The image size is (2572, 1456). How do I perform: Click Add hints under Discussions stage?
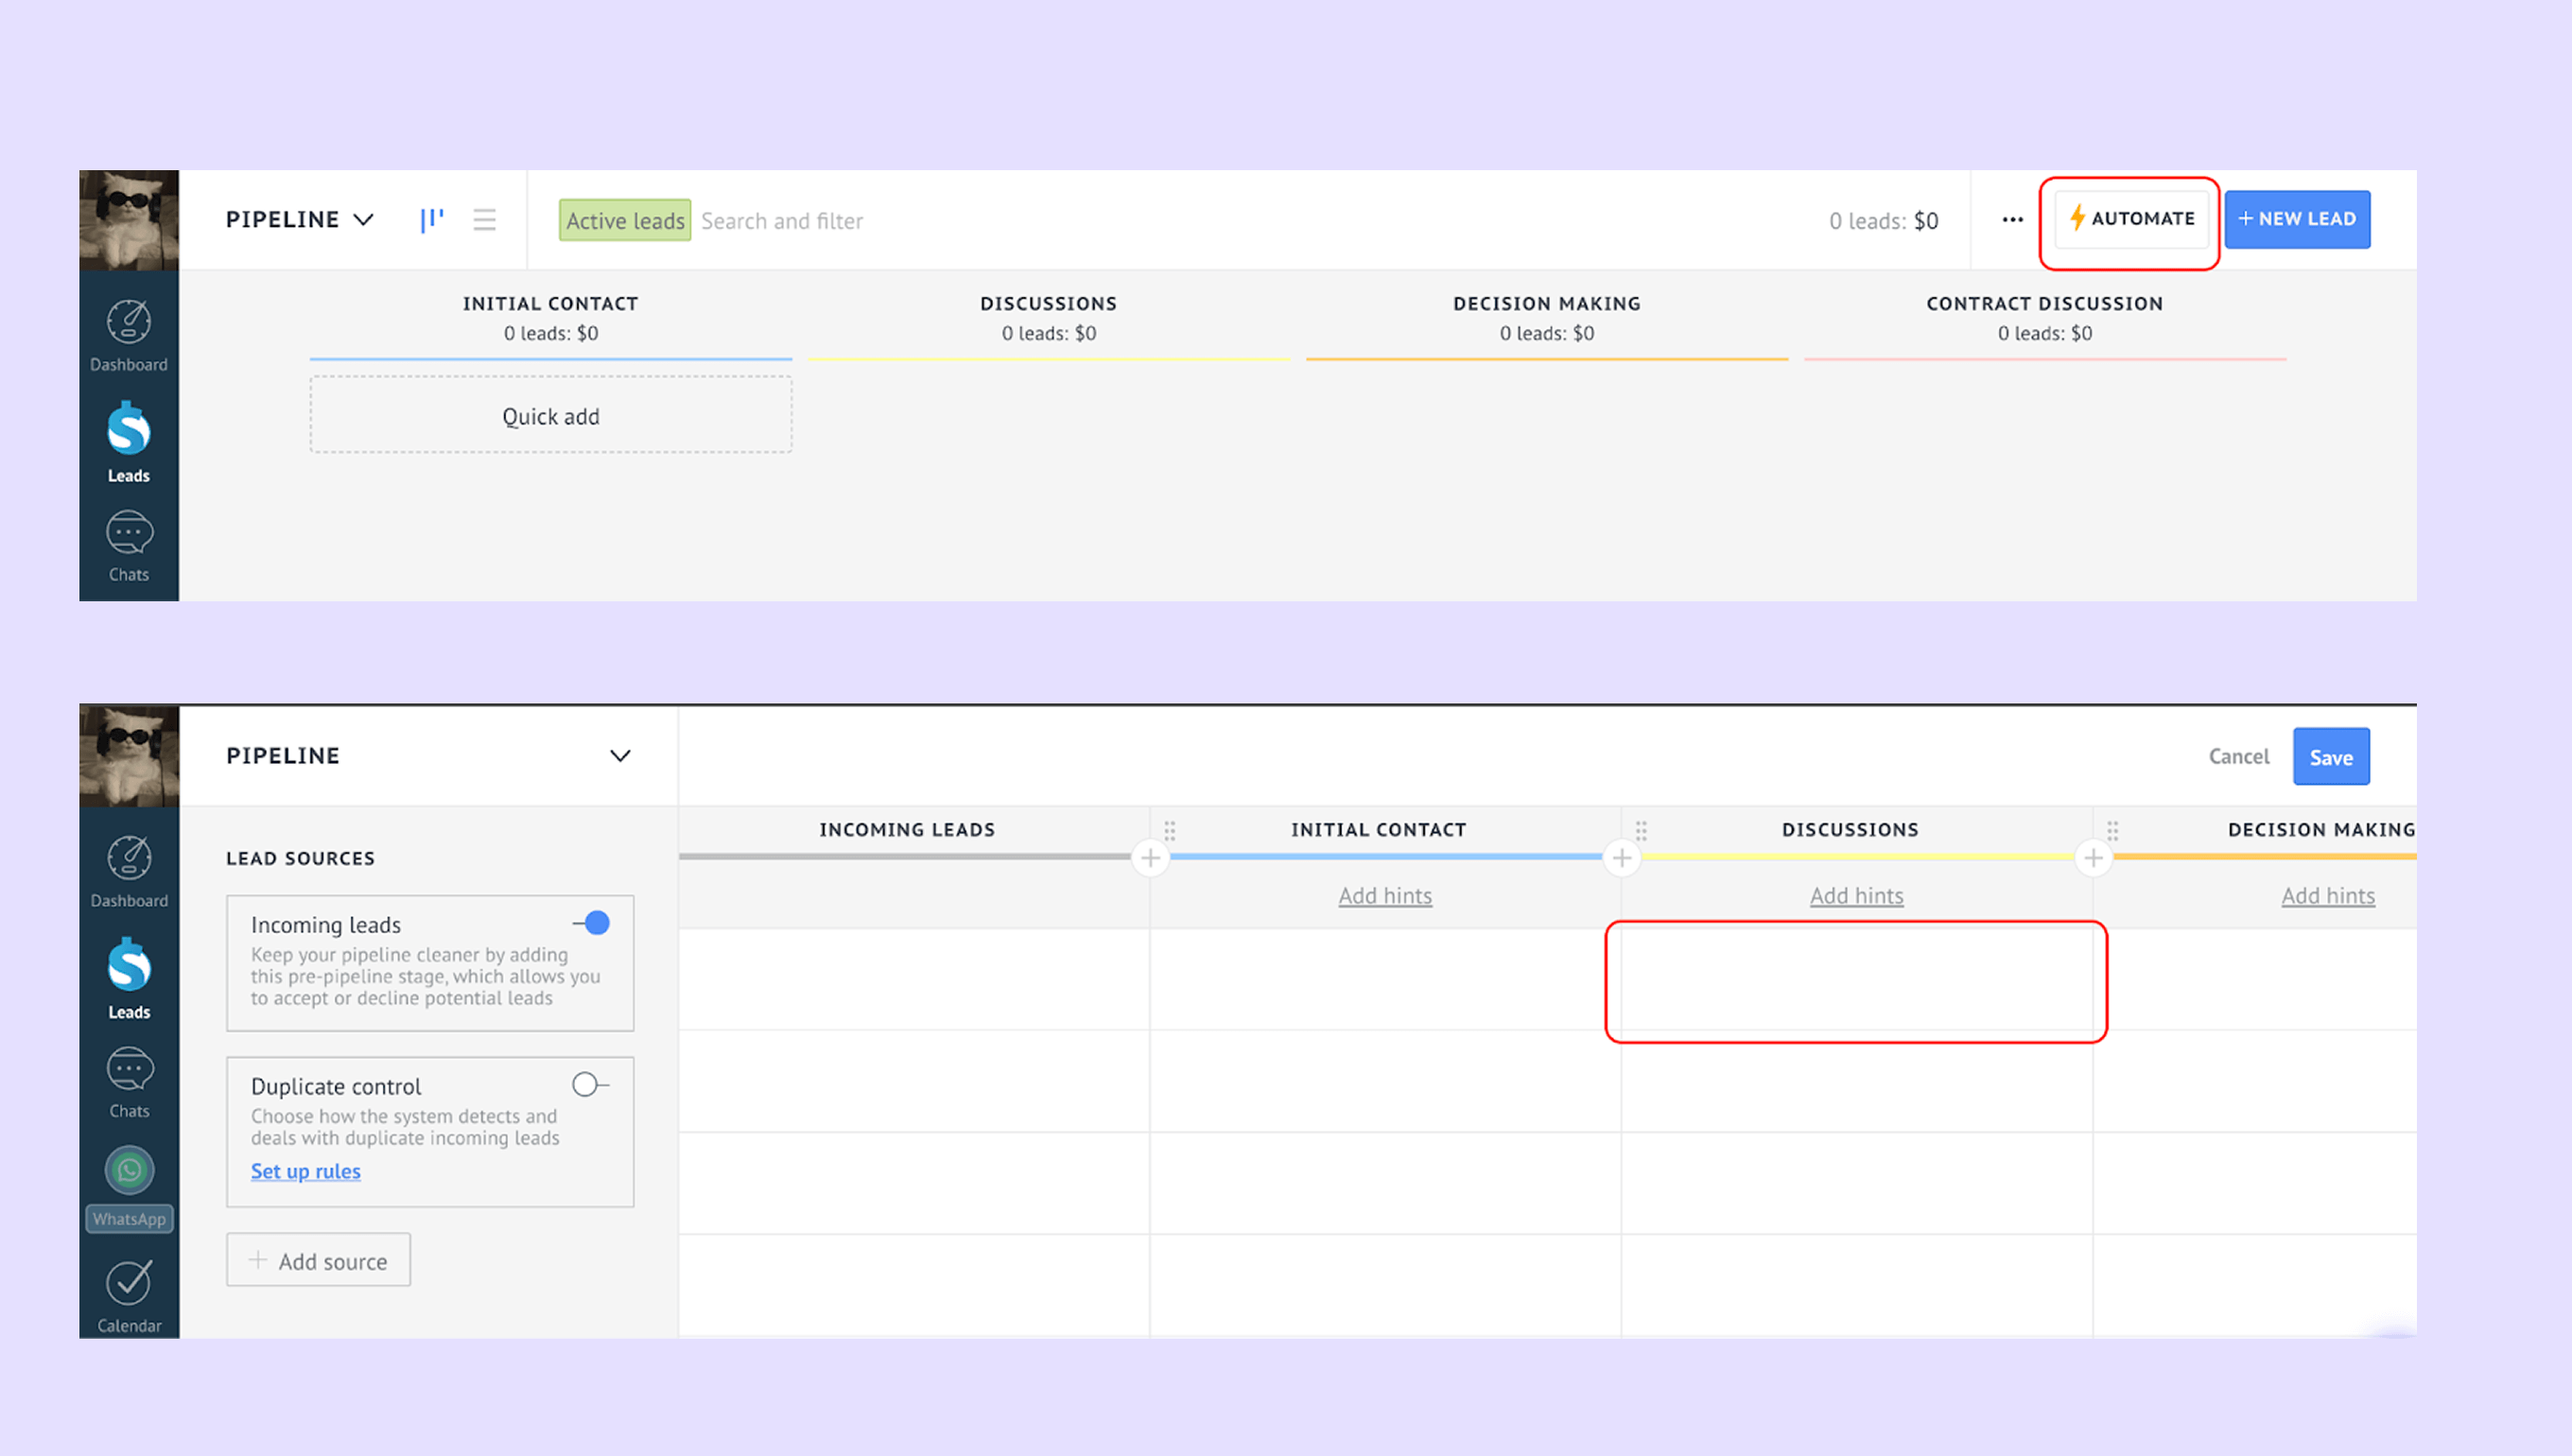coord(1856,896)
